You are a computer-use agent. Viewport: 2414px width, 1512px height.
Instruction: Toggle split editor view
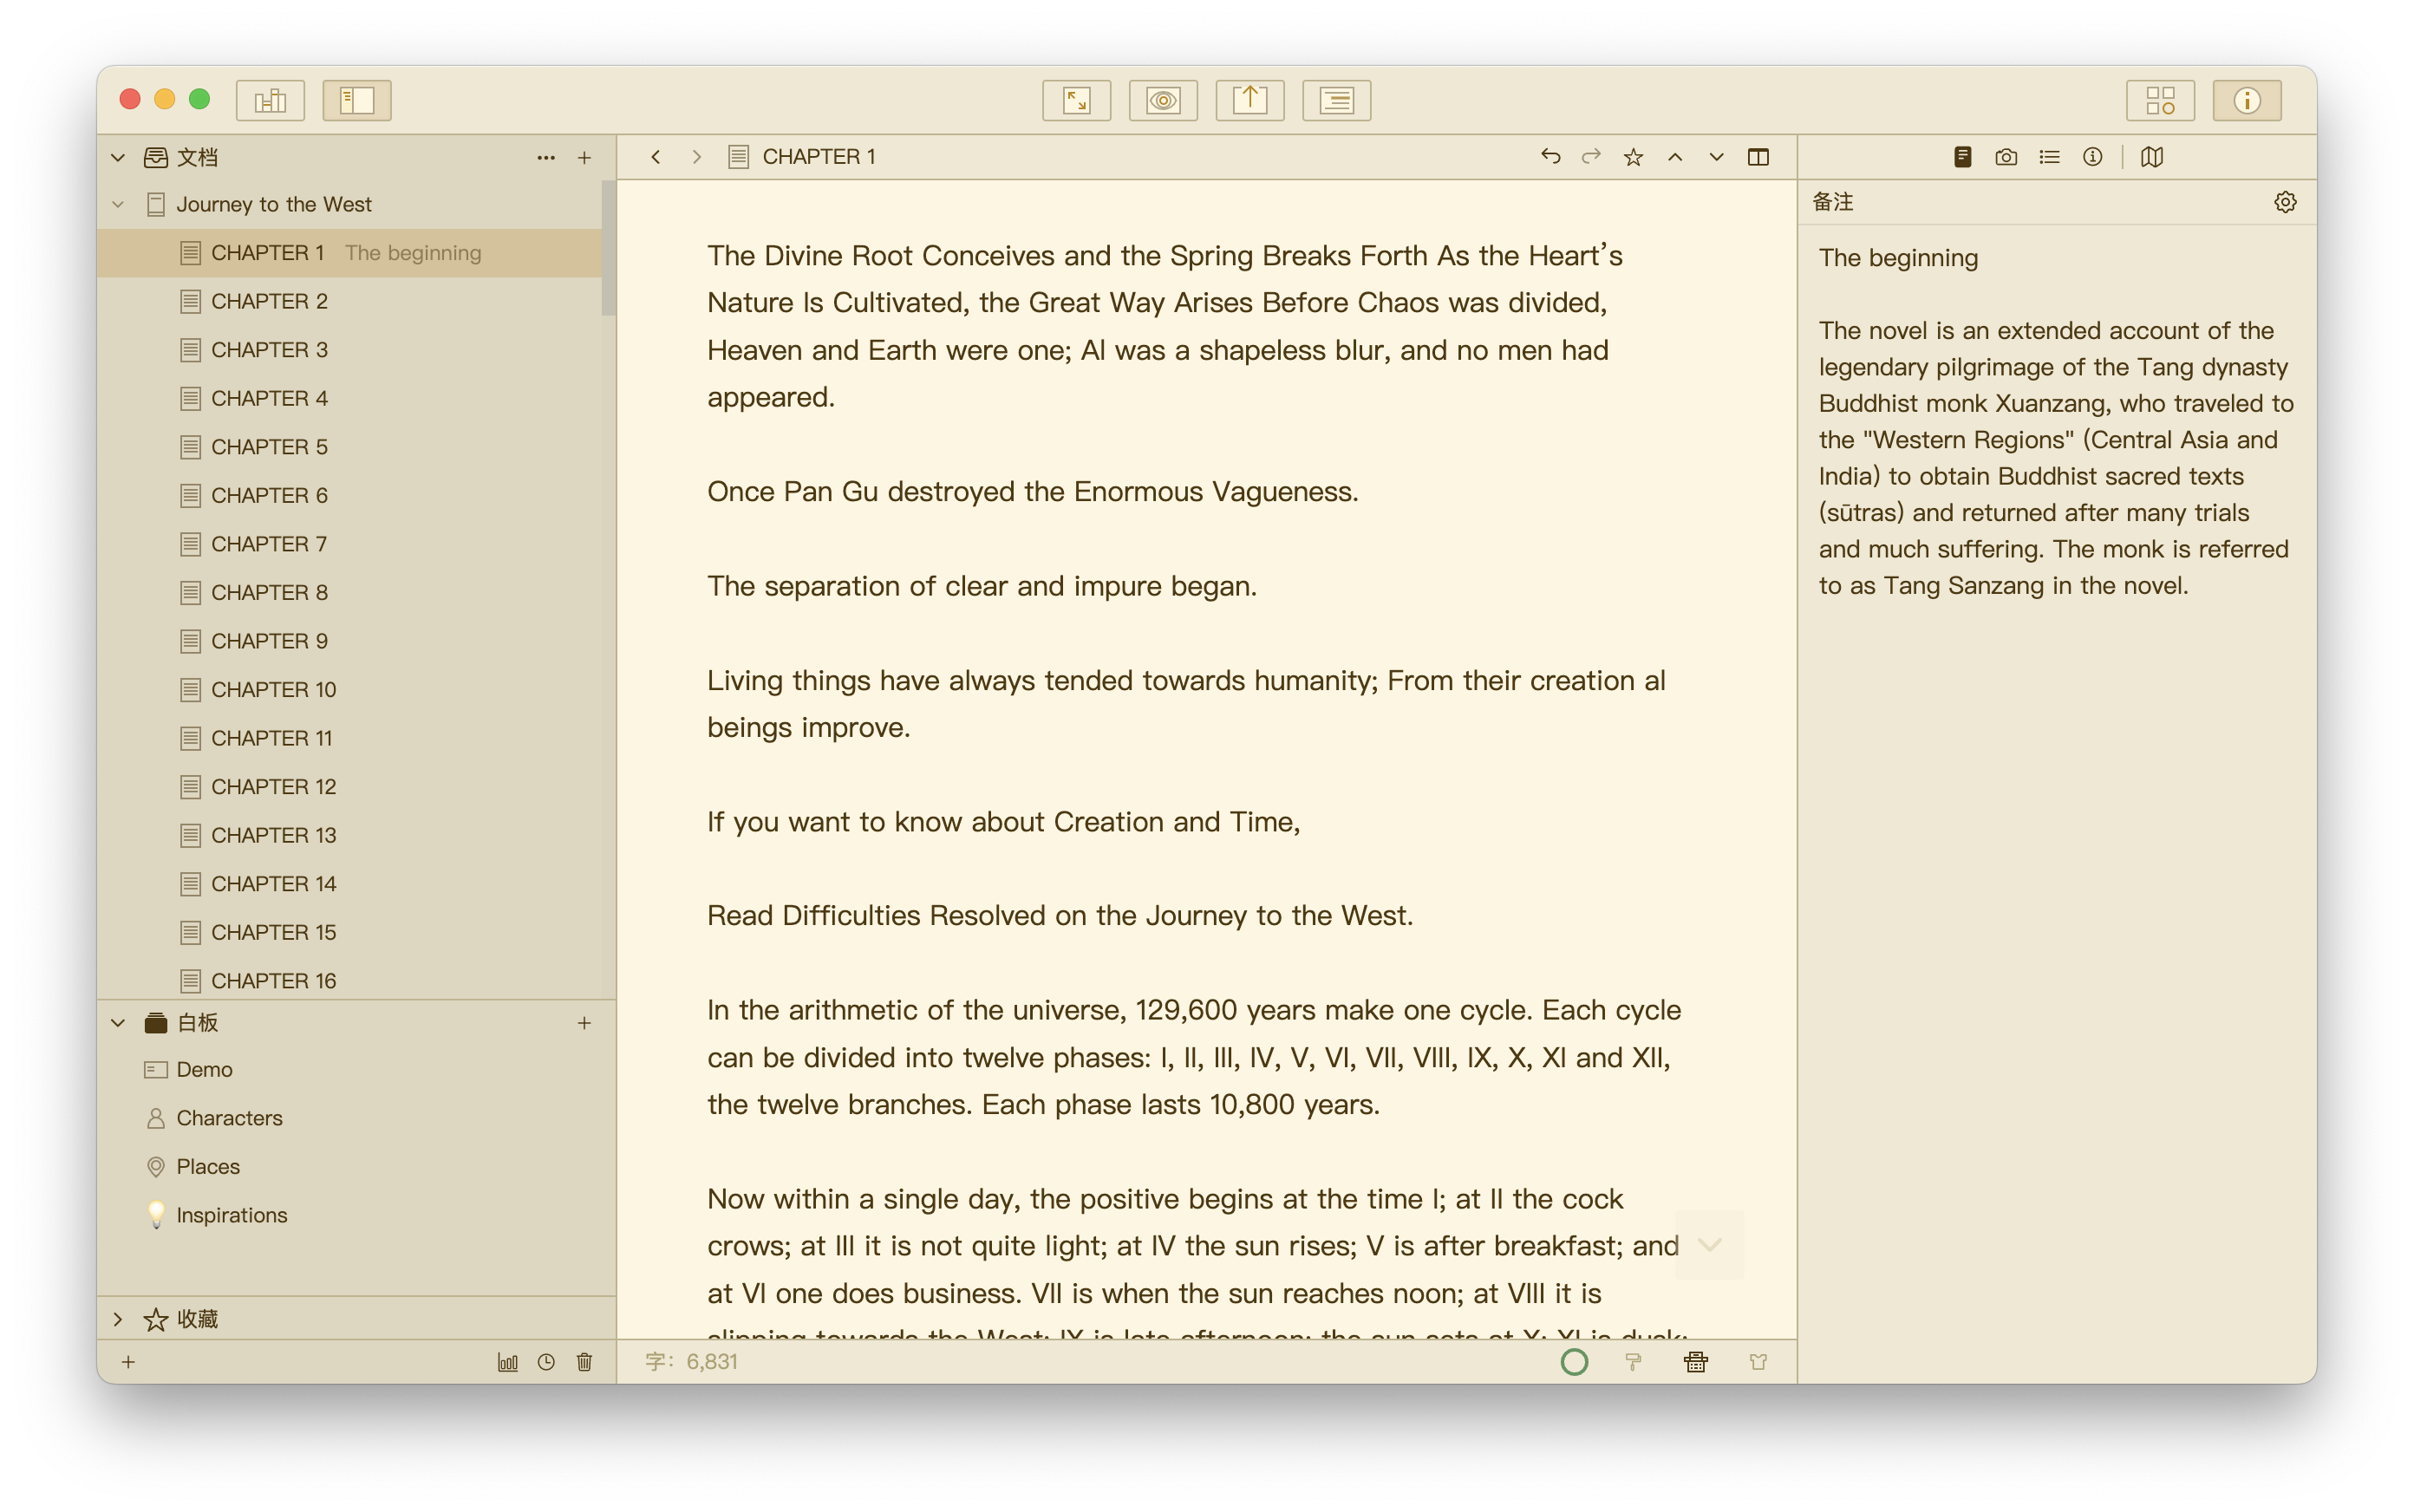coord(1759,157)
